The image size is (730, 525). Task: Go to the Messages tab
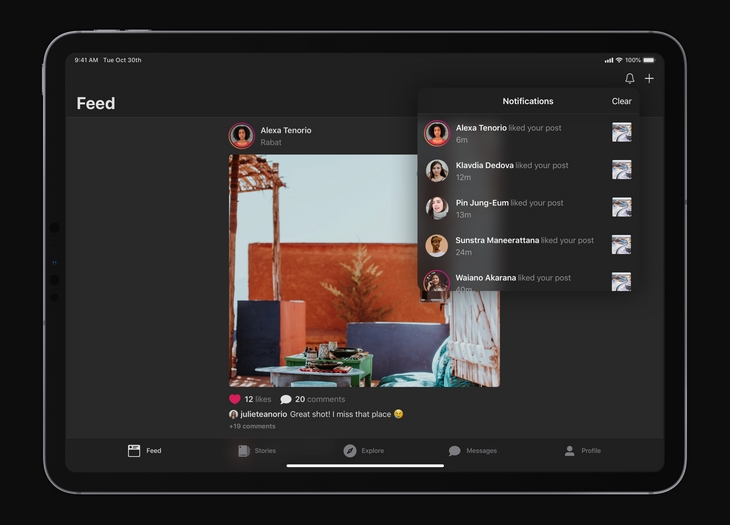473,451
